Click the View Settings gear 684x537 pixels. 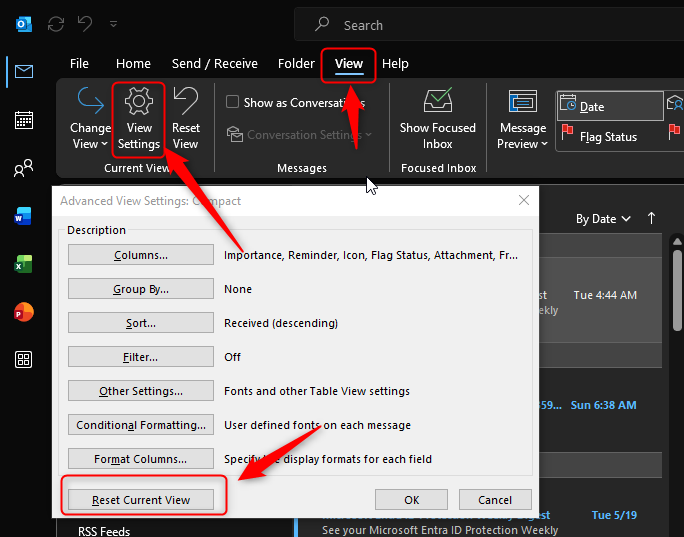point(139,120)
